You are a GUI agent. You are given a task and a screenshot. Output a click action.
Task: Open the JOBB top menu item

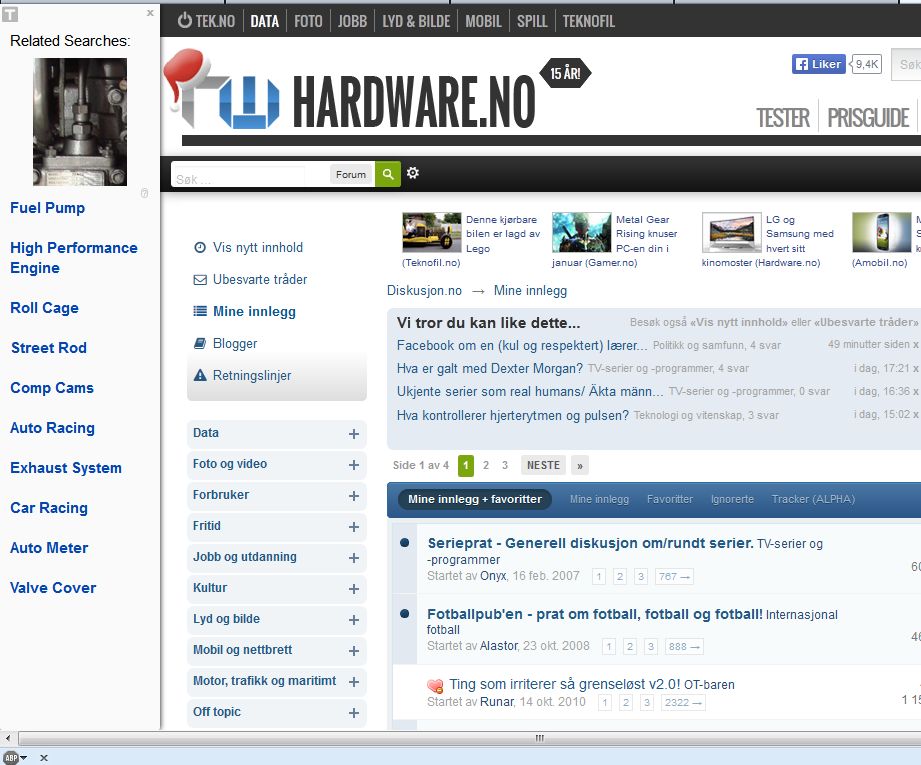point(352,21)
